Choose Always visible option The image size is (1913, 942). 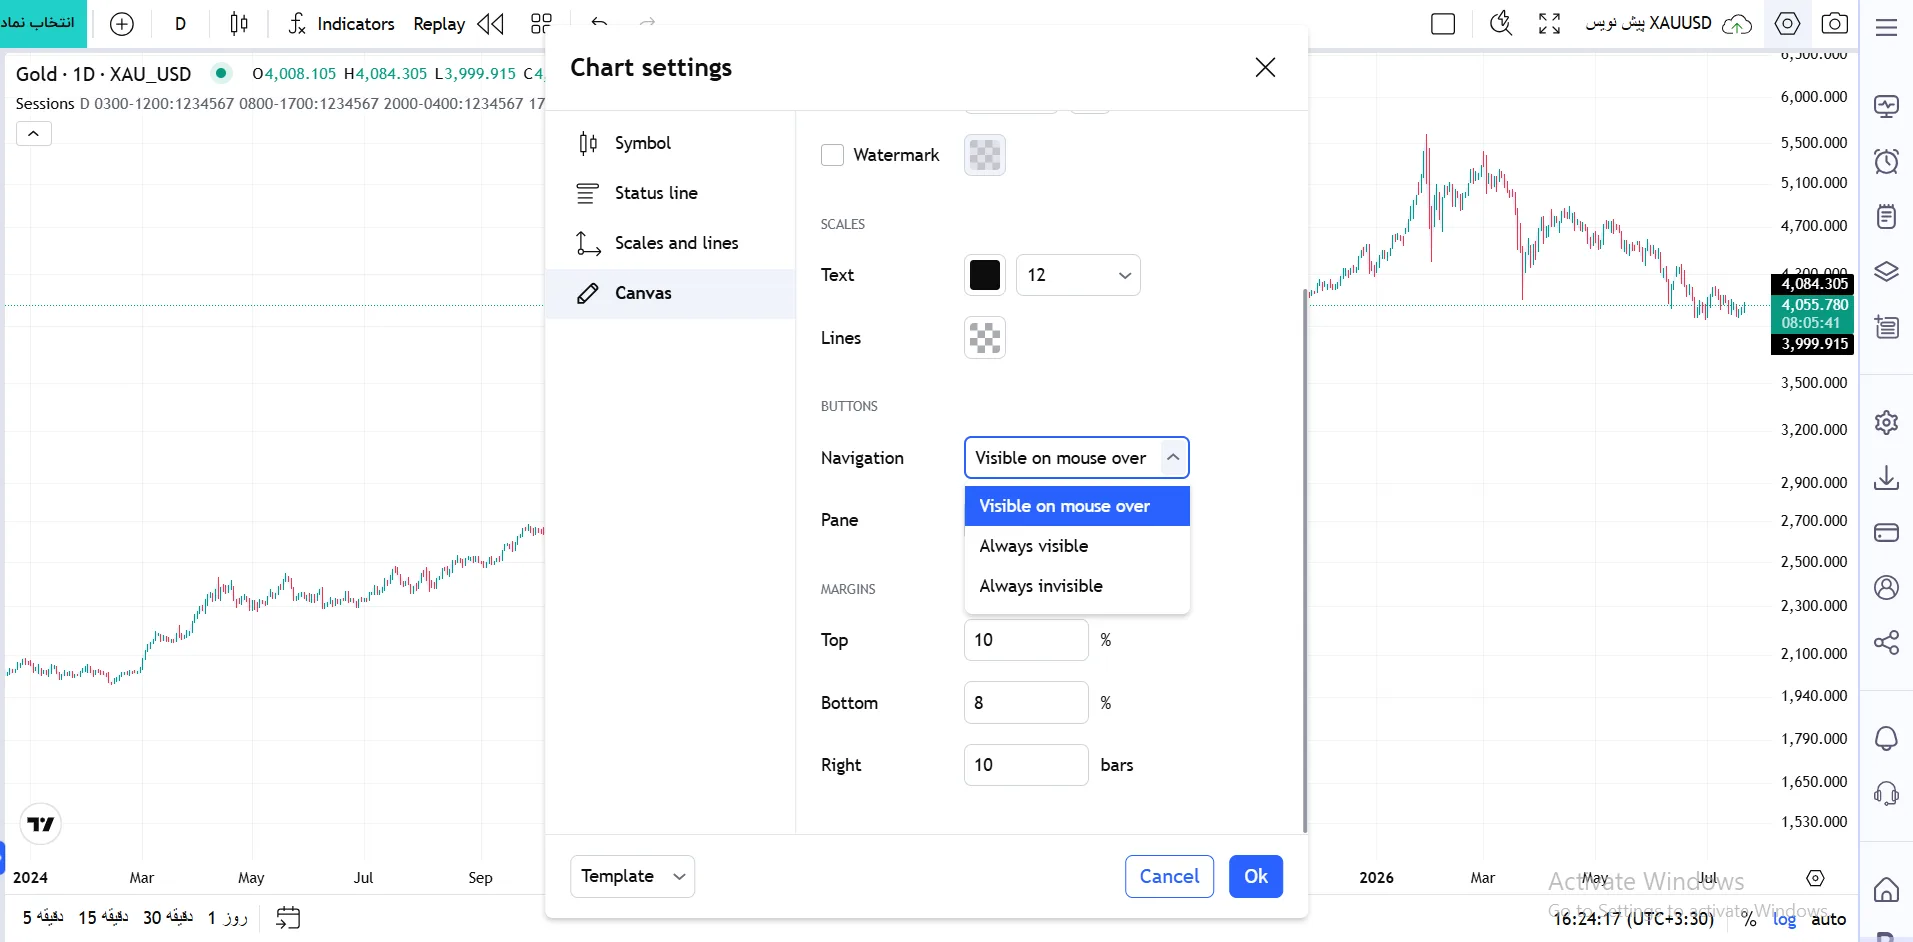tap(1077, 546)
